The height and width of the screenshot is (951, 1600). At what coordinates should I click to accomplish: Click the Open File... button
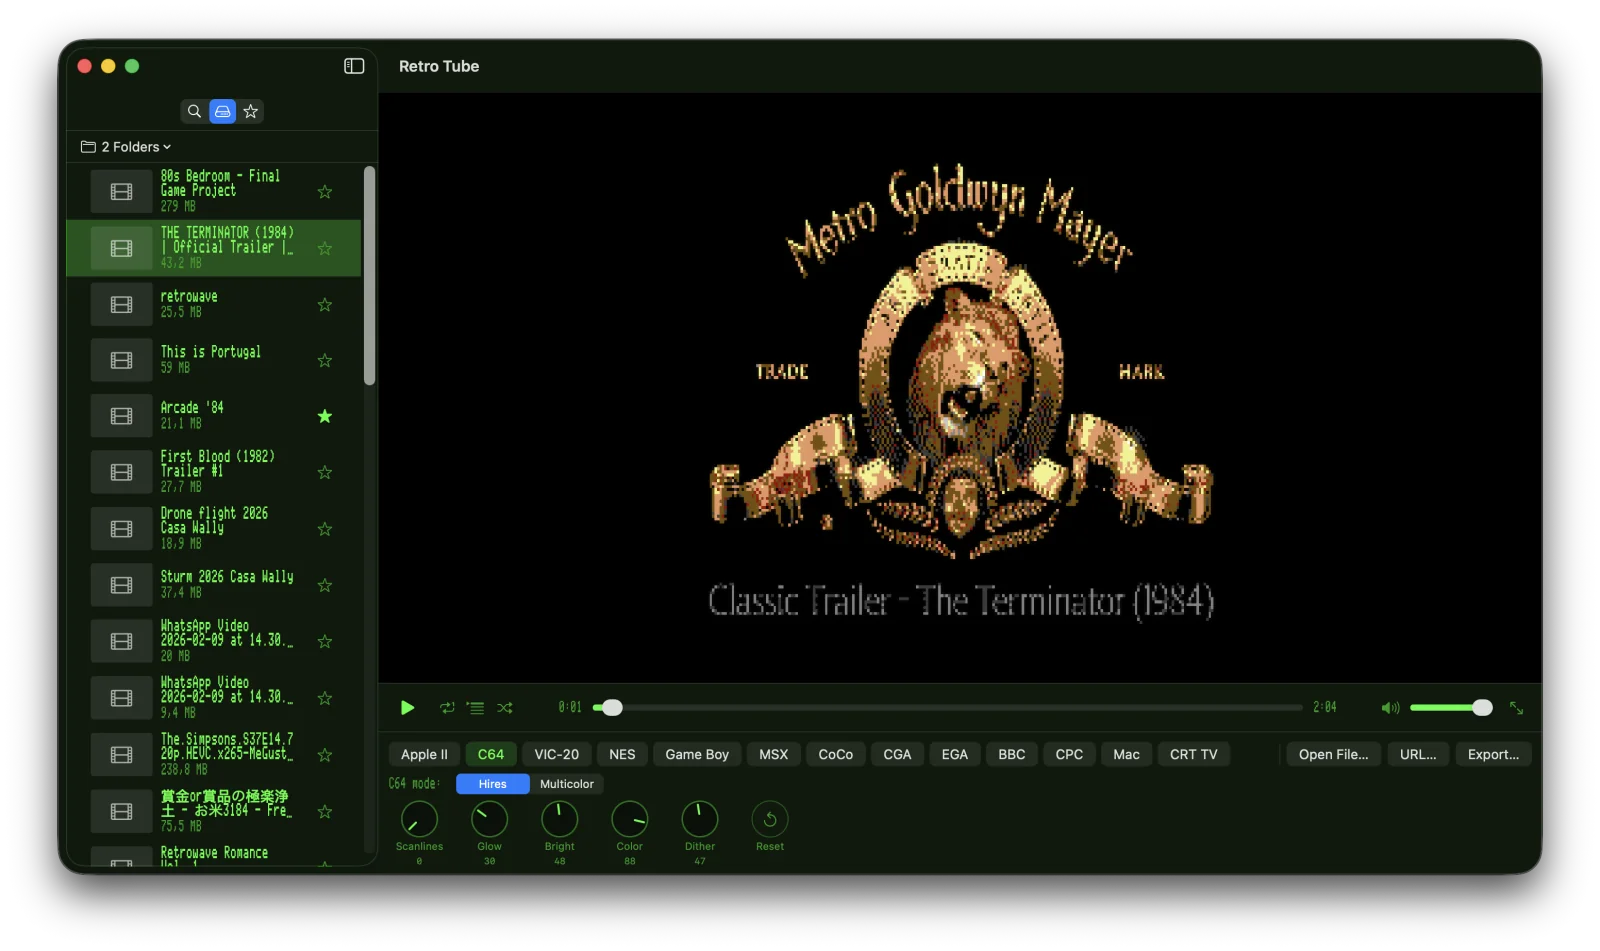(x=1334, y=754)
